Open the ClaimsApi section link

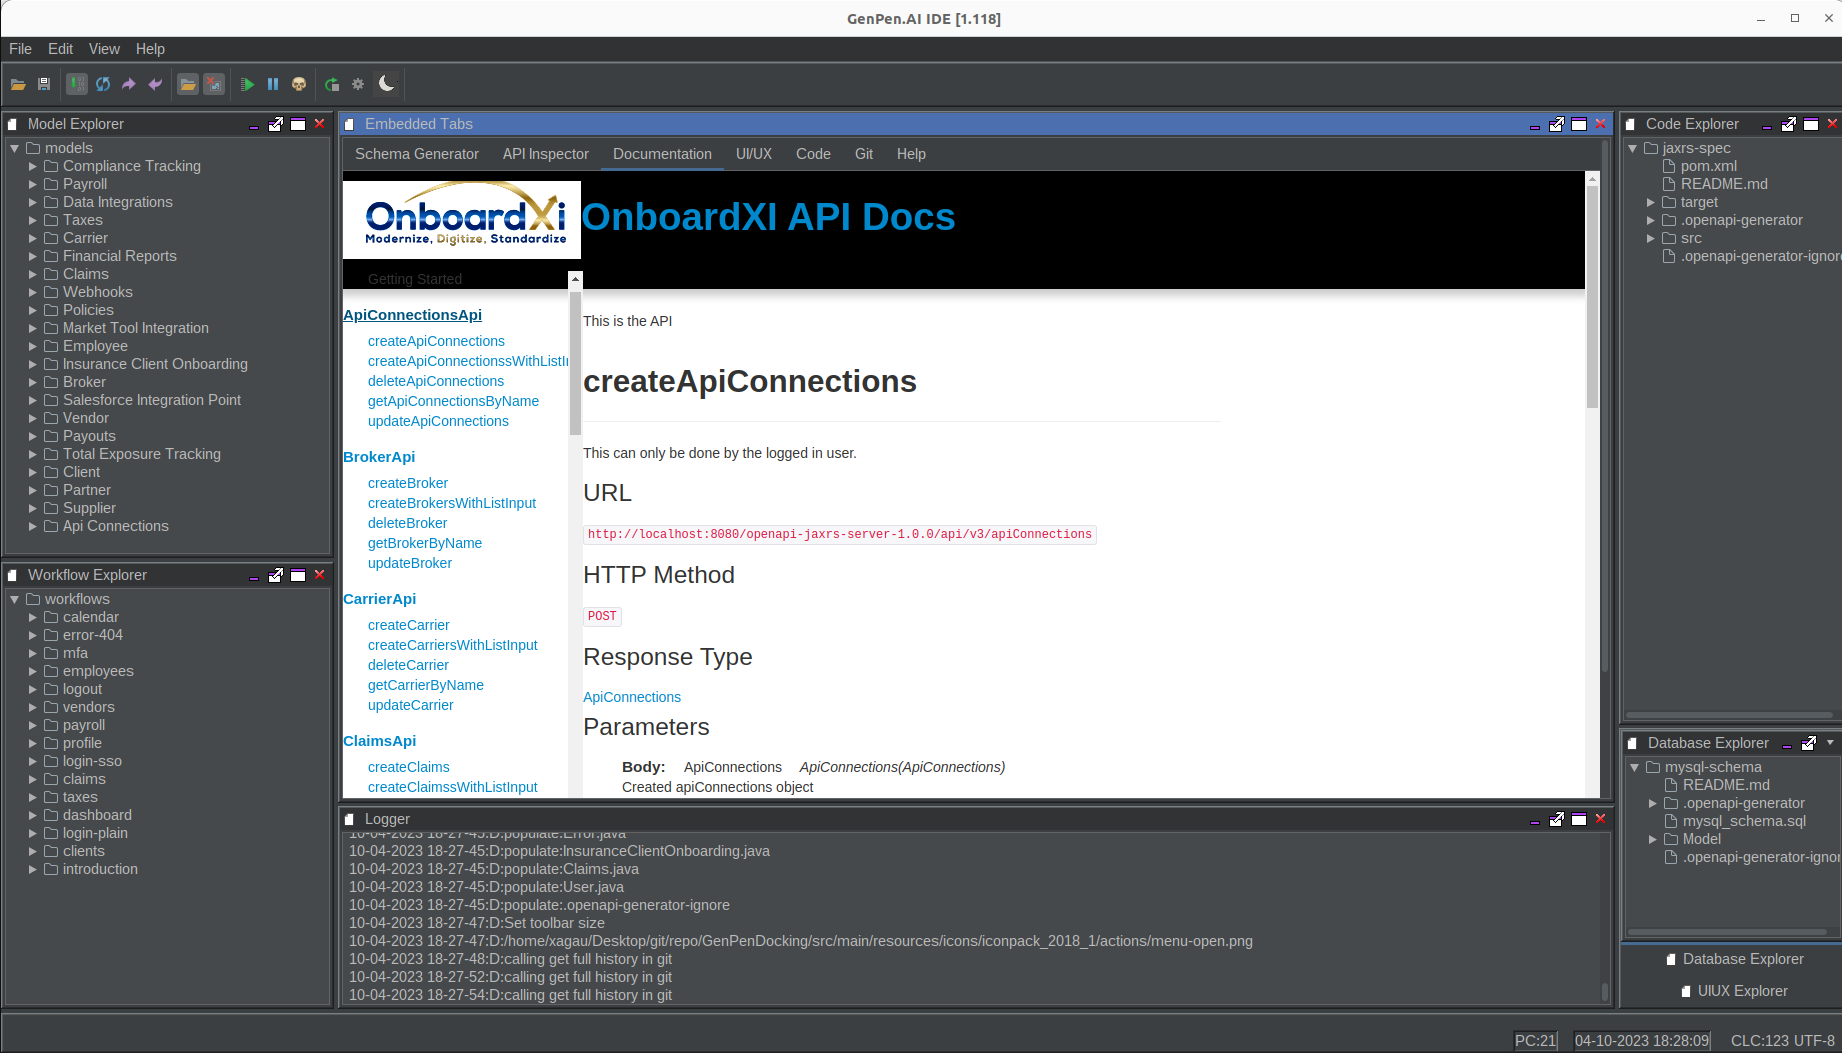click(379, 741)
